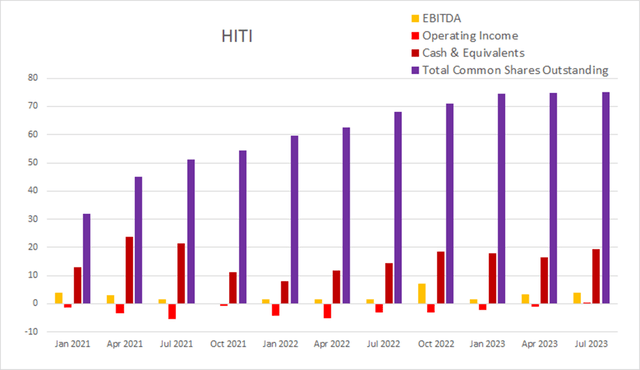640x370 pixels.
Task: Click the Jul 2021 axis label
Action: point(176,344)
